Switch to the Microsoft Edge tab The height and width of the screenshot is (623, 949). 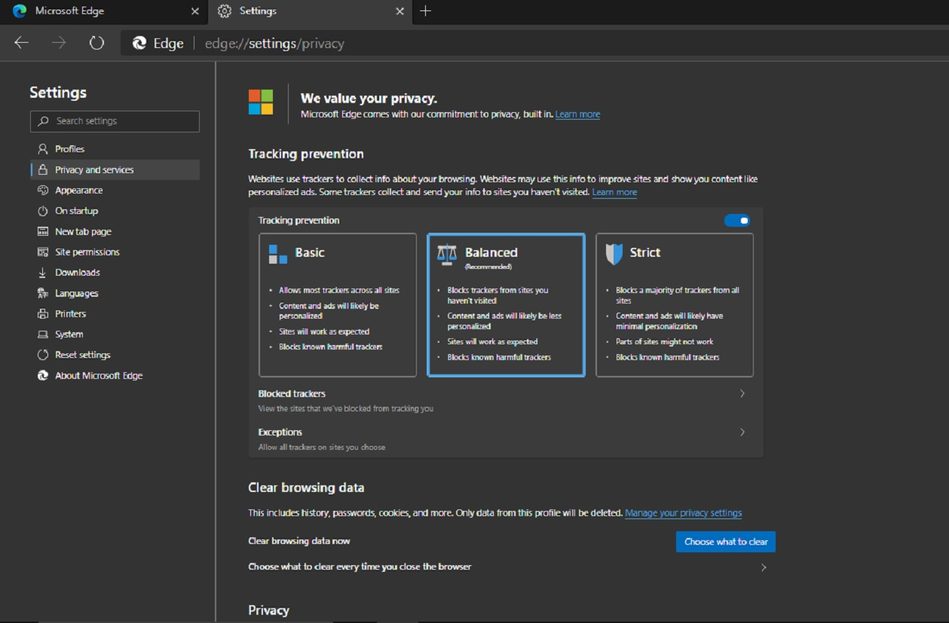tap(104, 11)
